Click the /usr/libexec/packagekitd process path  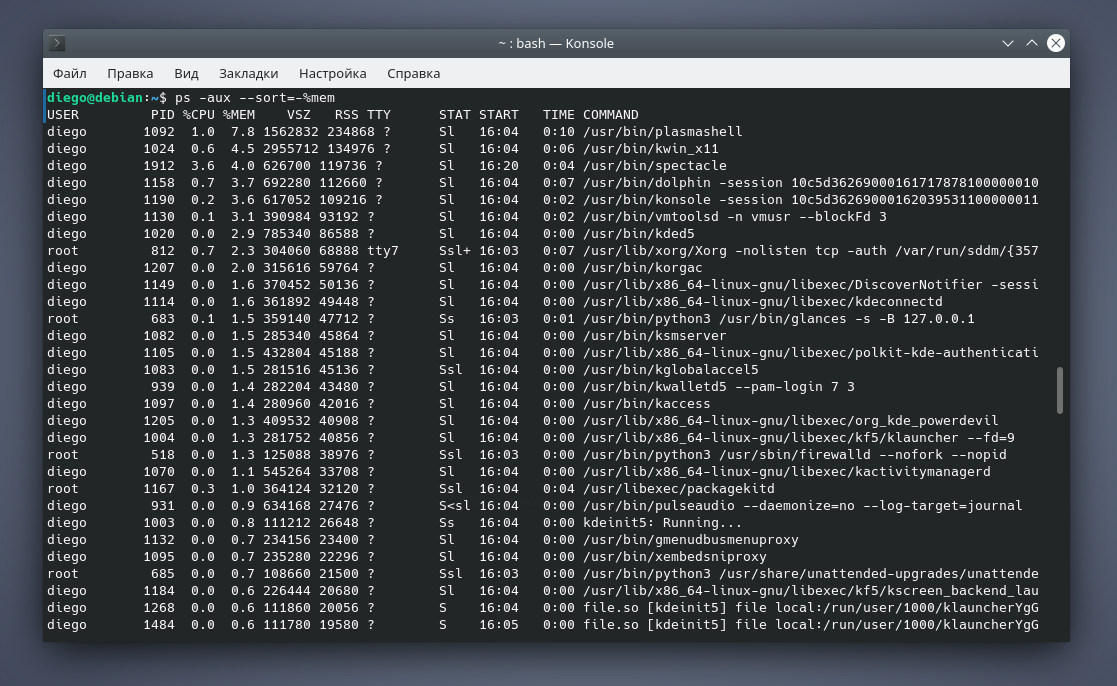point(678,488)
